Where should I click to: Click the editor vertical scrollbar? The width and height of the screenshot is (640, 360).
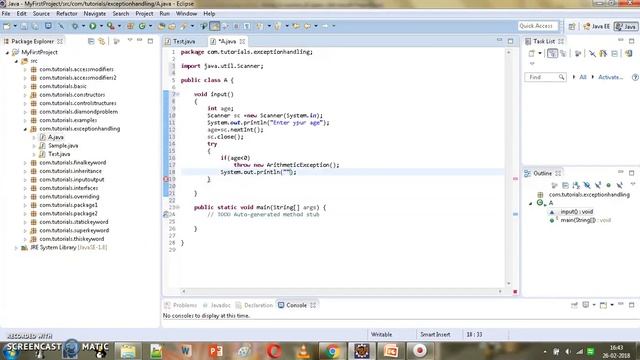[509, 168]
